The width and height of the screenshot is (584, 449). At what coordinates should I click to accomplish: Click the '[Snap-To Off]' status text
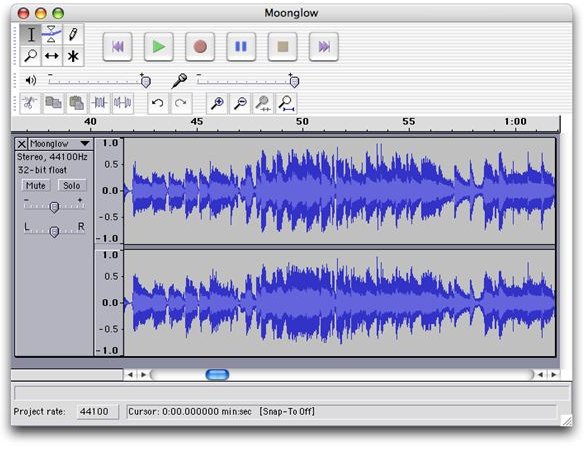(287, 411)
